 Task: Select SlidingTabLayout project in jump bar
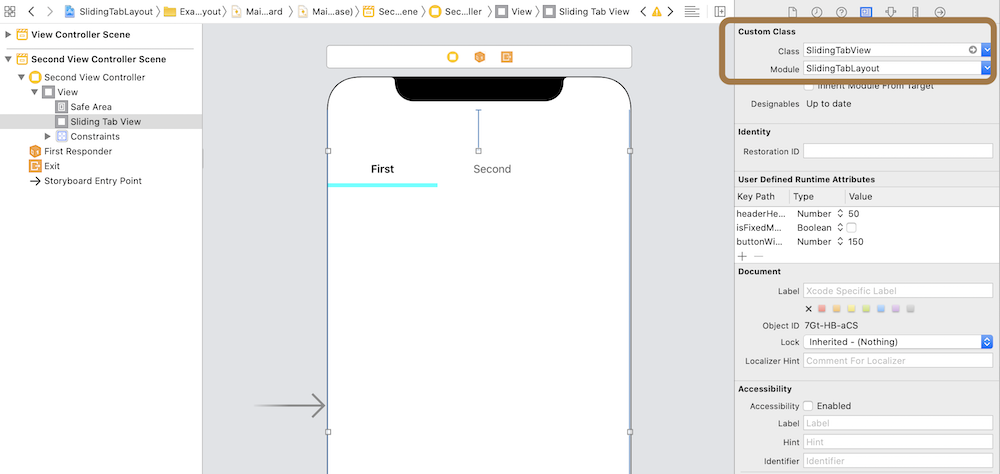108,11
